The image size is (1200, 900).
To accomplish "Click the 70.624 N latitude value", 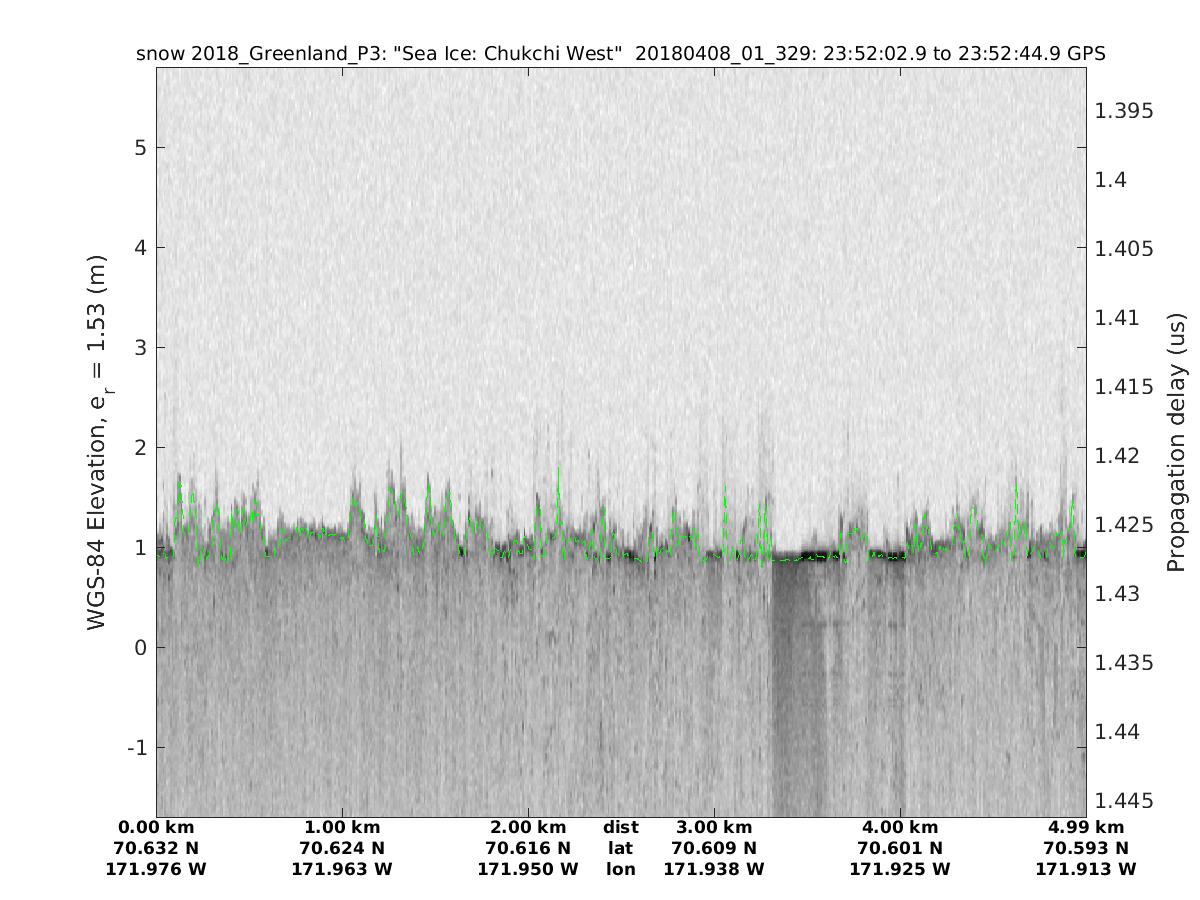I will click(342, 849).
